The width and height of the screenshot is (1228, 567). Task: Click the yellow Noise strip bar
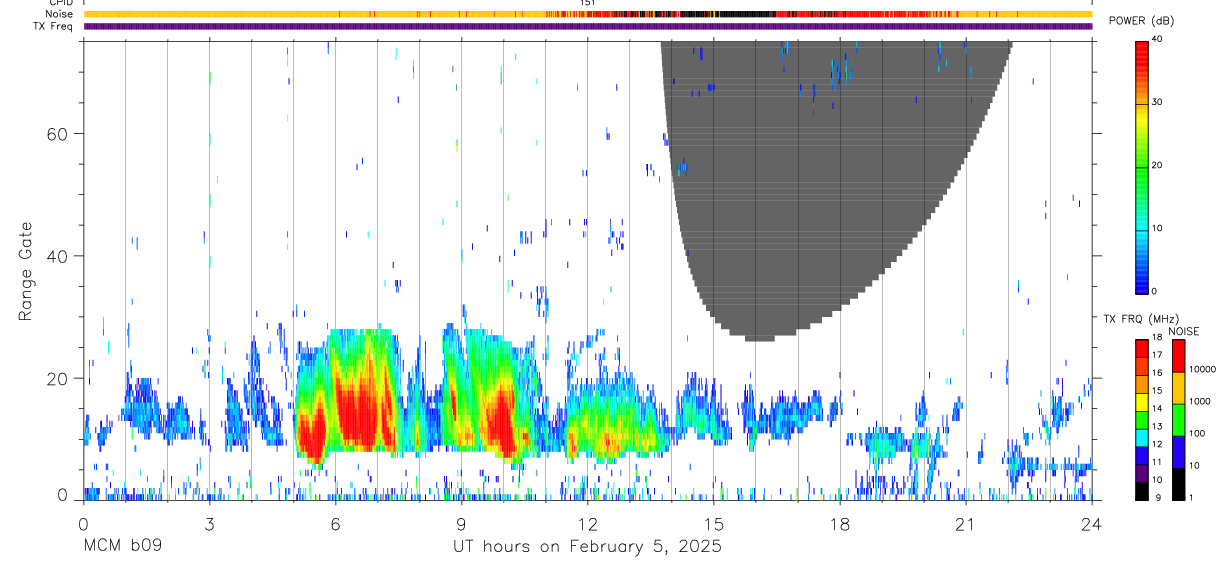coord(588,14)
